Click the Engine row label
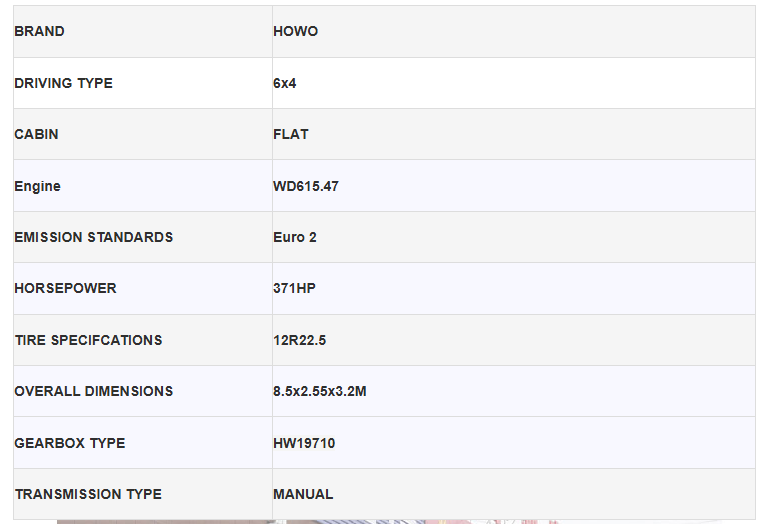Viewport: 761px width, 524px height. click(x=37, y=186)
